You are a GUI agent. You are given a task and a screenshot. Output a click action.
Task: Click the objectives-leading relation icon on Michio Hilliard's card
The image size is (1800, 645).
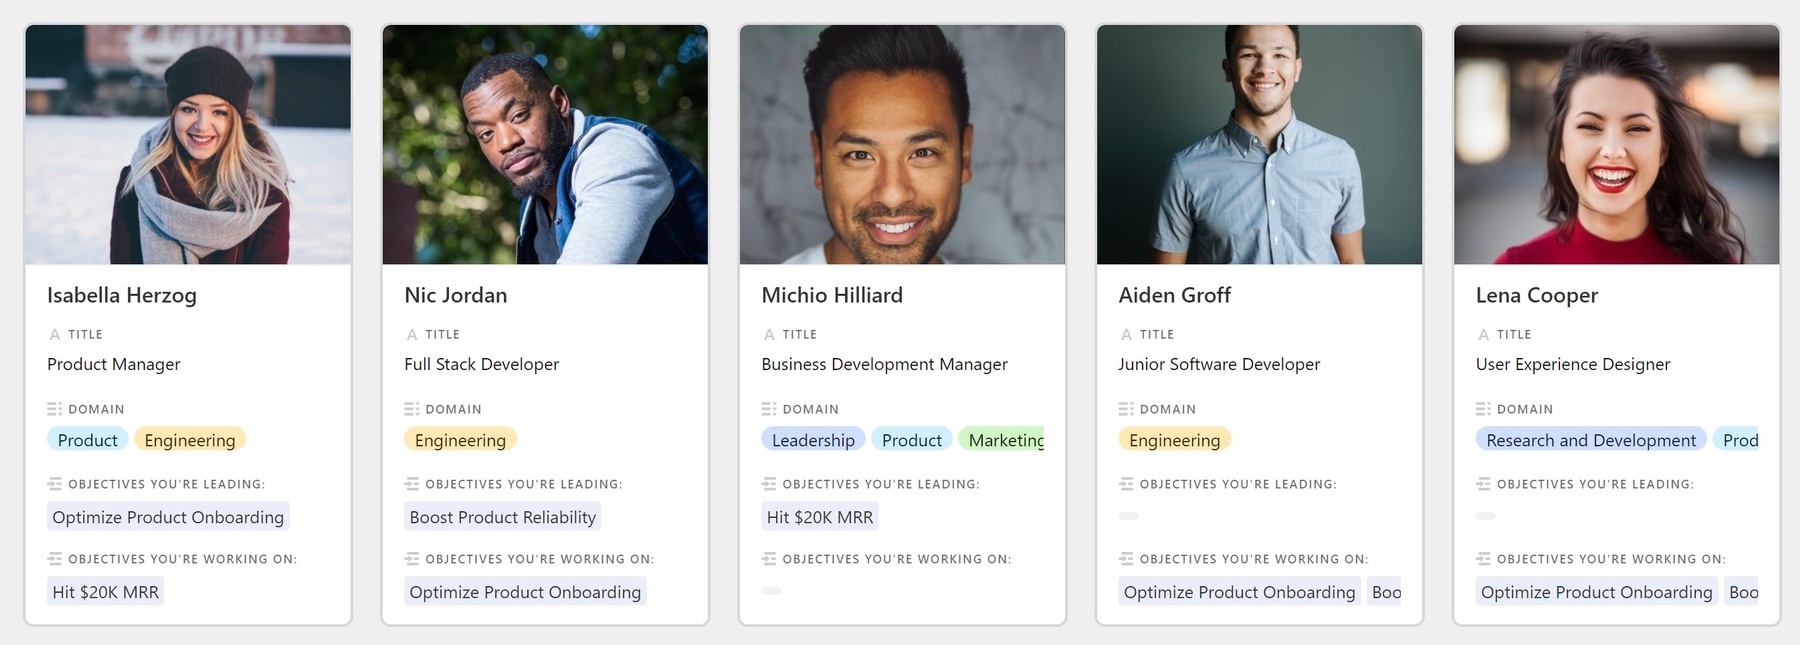769,484
